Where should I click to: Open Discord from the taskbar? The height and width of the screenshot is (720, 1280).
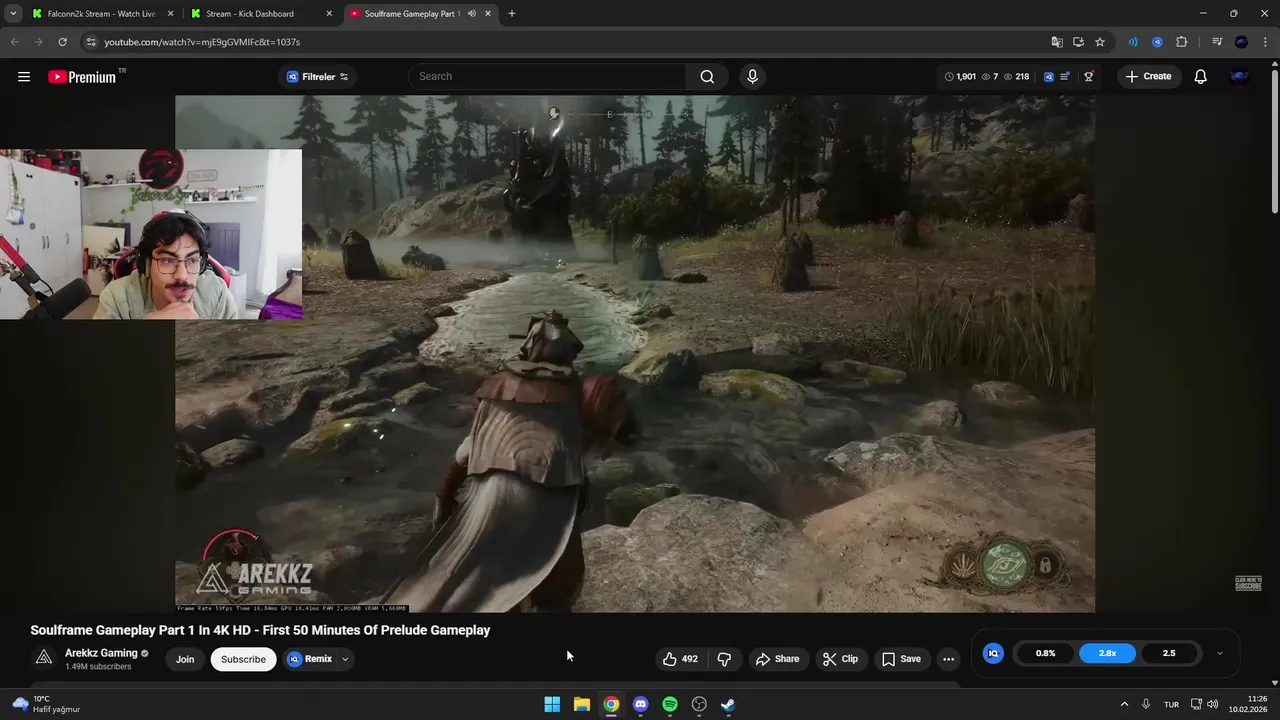coord(641,704)
